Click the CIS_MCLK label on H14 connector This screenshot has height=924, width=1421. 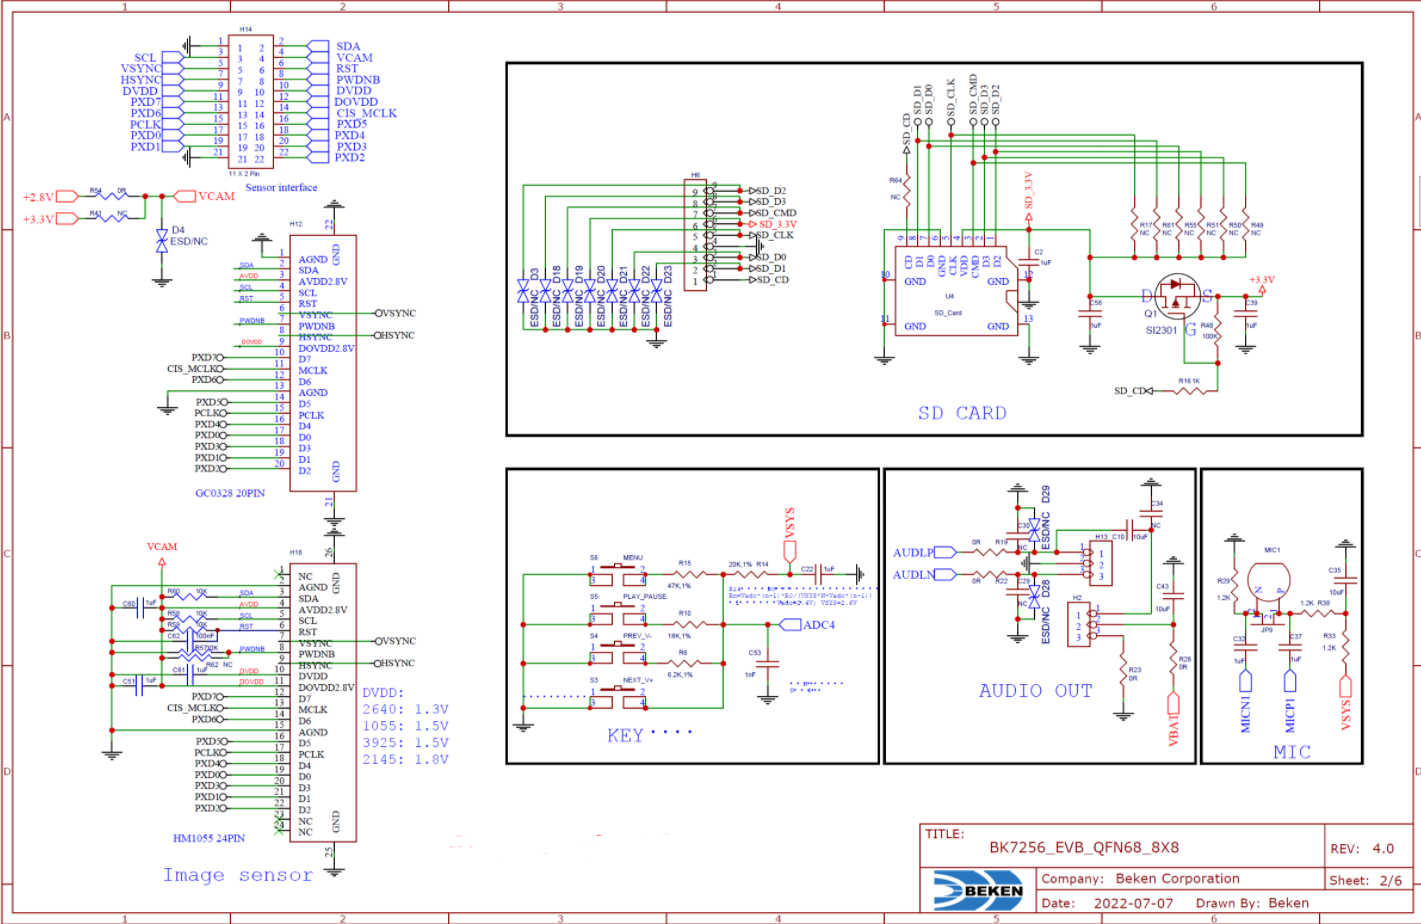coord(366,113)
